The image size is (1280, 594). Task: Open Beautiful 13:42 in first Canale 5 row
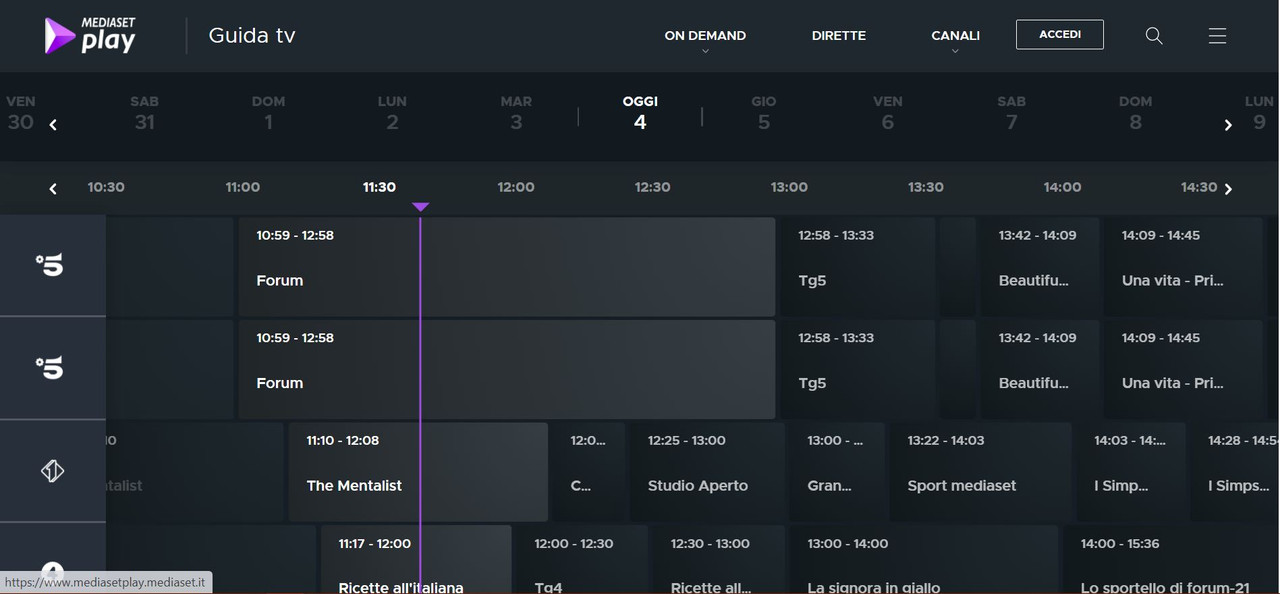(1039, 267)
